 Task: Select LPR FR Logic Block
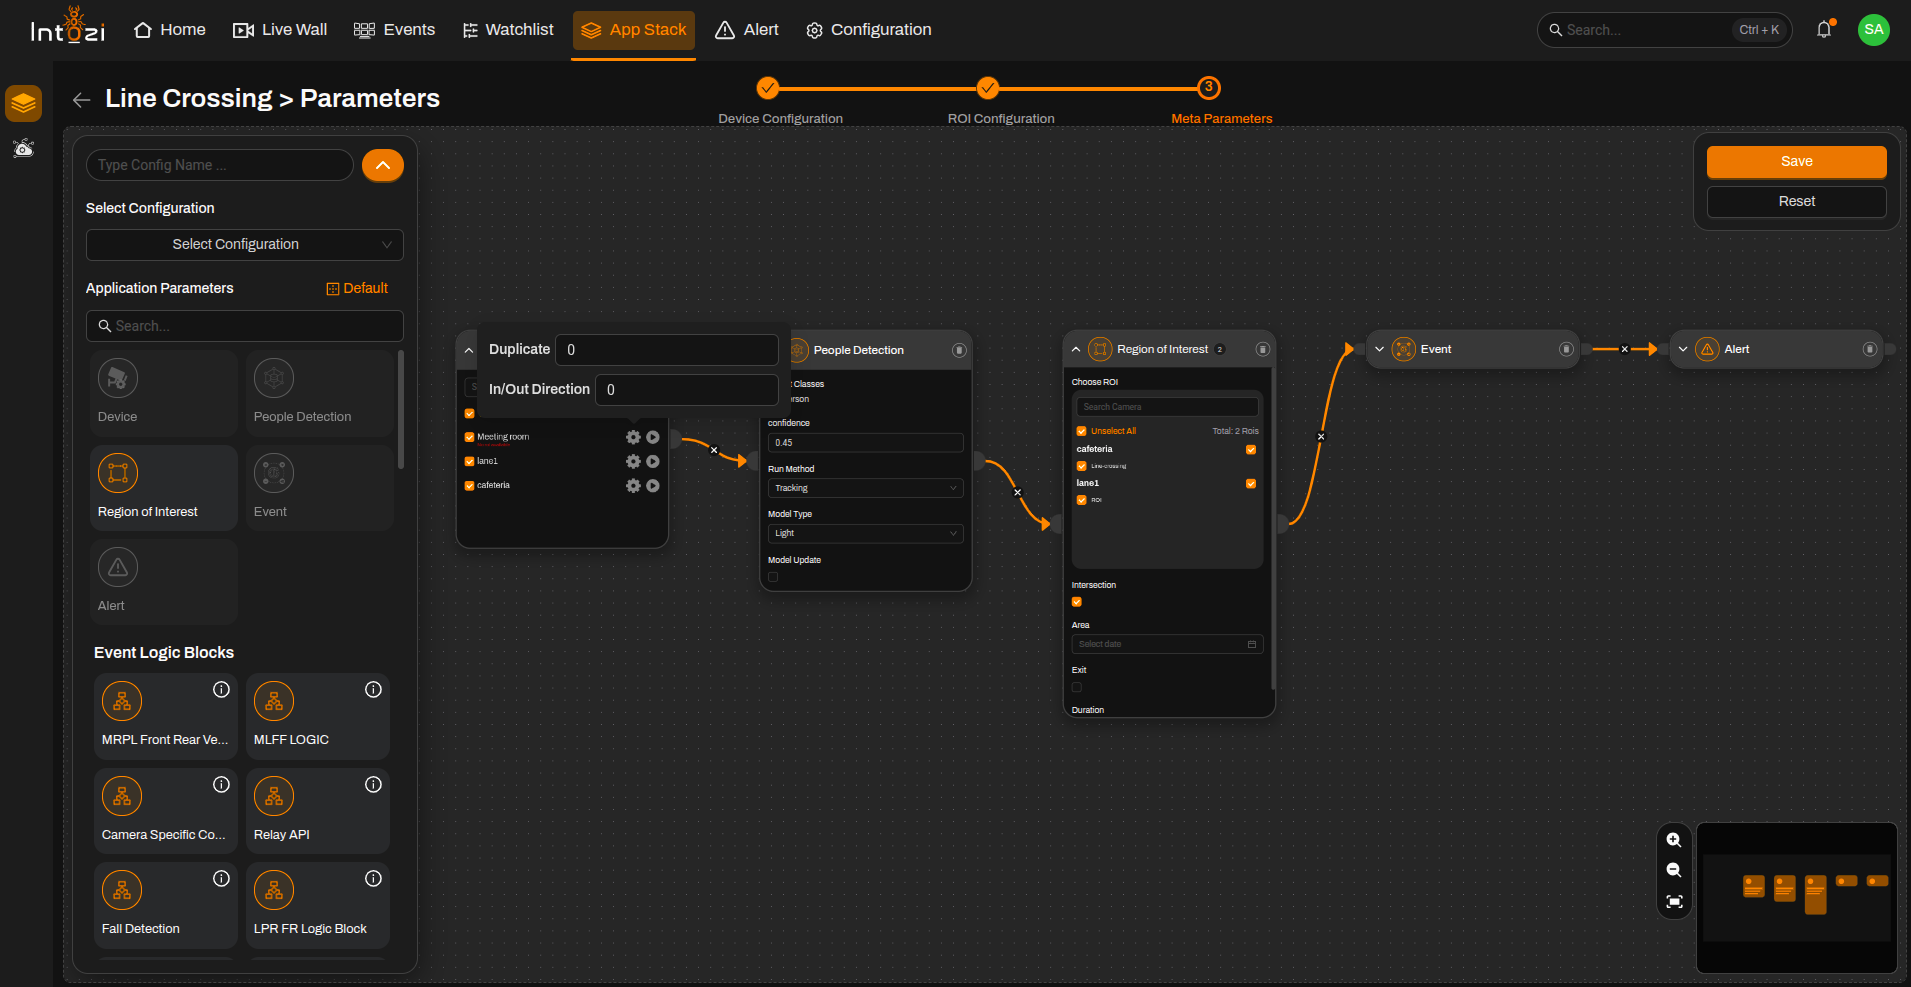[318, 905]
